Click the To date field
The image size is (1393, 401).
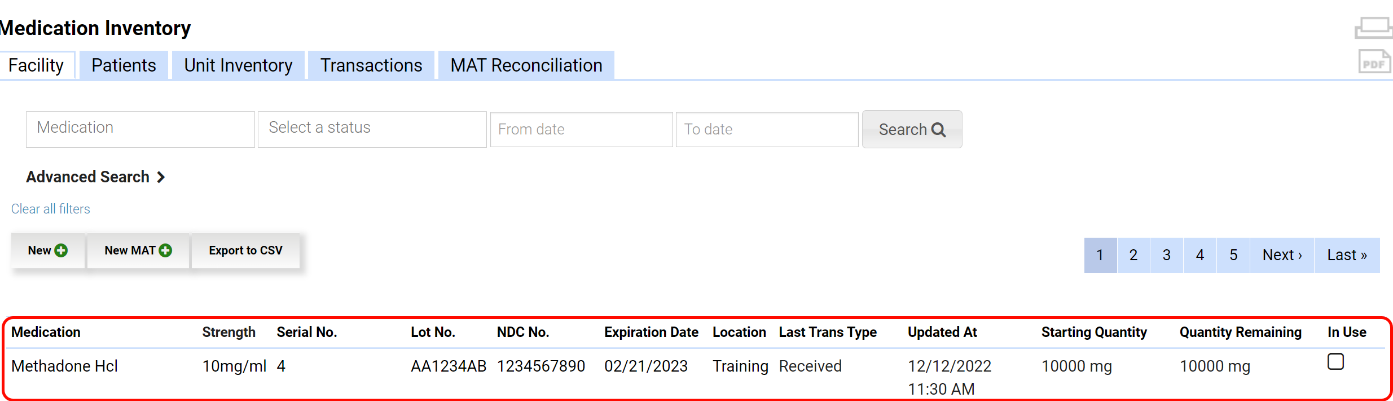click(x=767, y=130)
